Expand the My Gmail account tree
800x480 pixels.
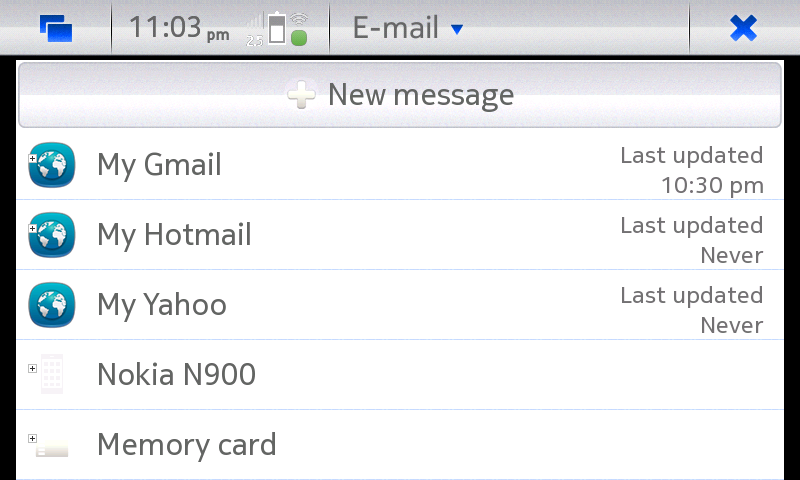coord(32,159)
